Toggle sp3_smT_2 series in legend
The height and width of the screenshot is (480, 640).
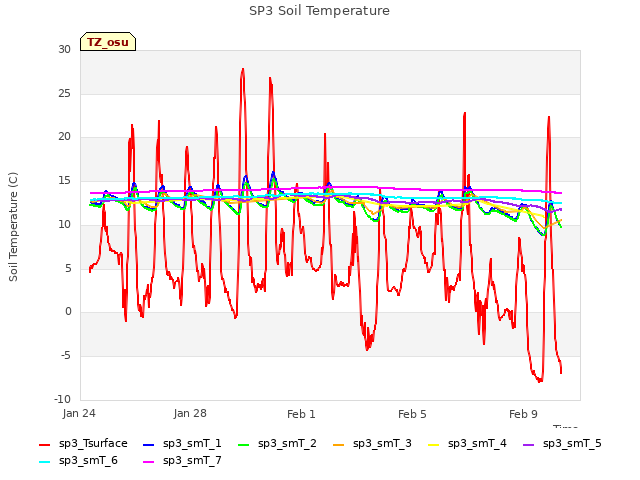pos(277,444)
